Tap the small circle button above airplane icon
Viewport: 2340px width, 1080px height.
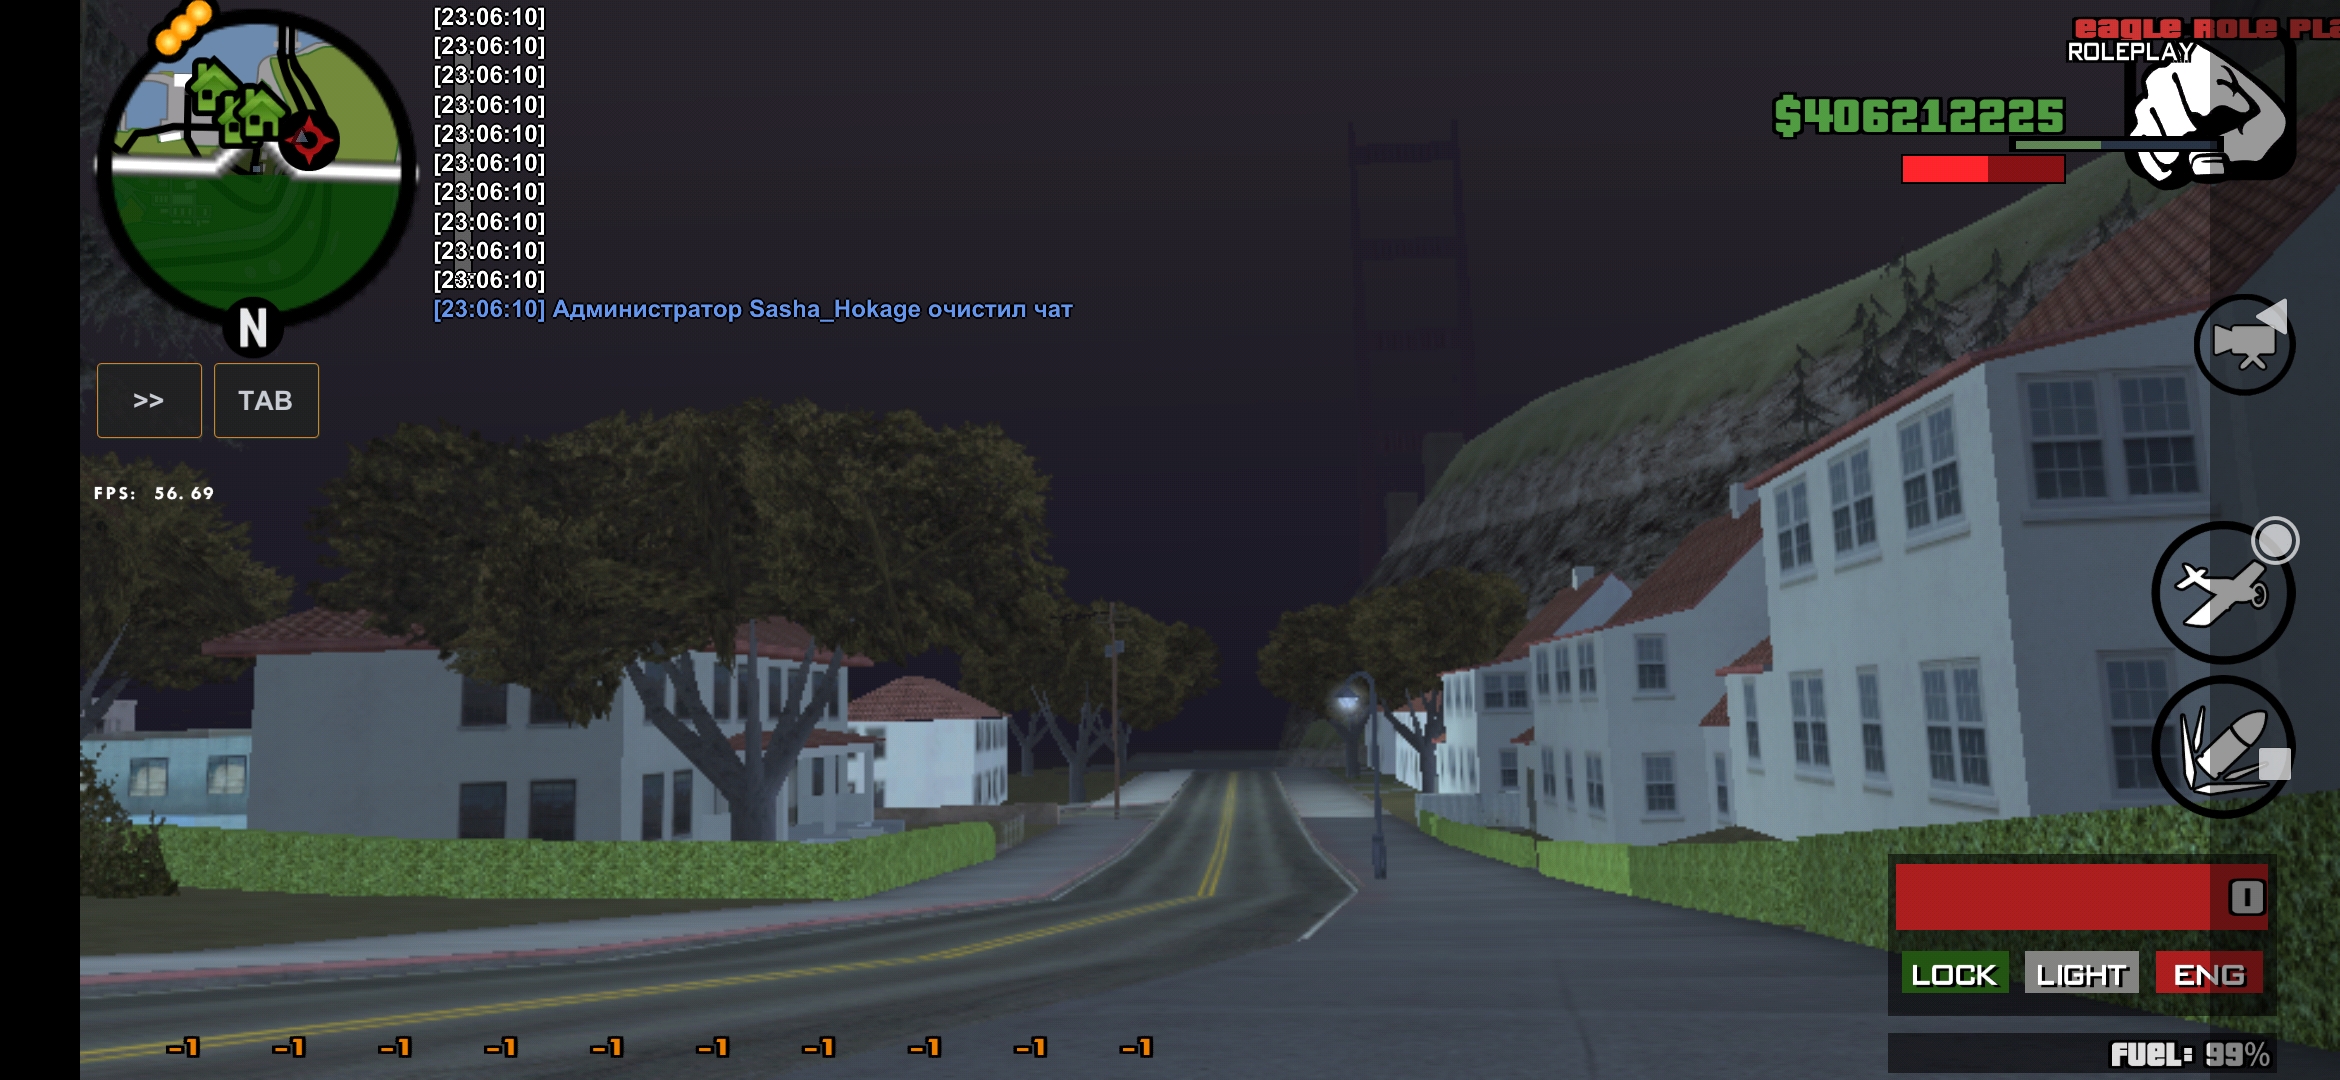[x=2275, y=541]
